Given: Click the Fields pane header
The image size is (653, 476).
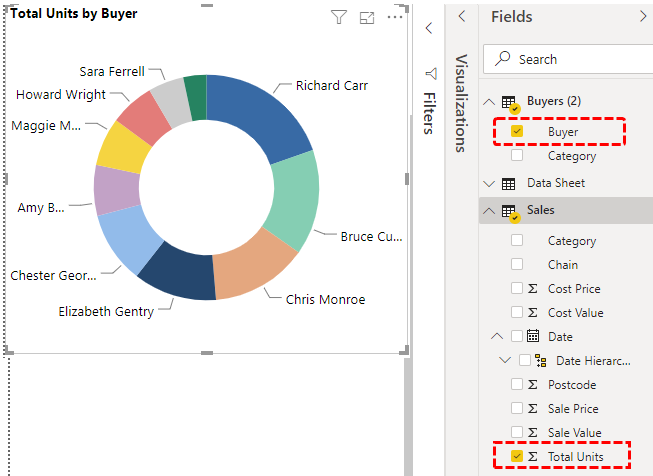Looking at the screenshot, I should 511,17.
